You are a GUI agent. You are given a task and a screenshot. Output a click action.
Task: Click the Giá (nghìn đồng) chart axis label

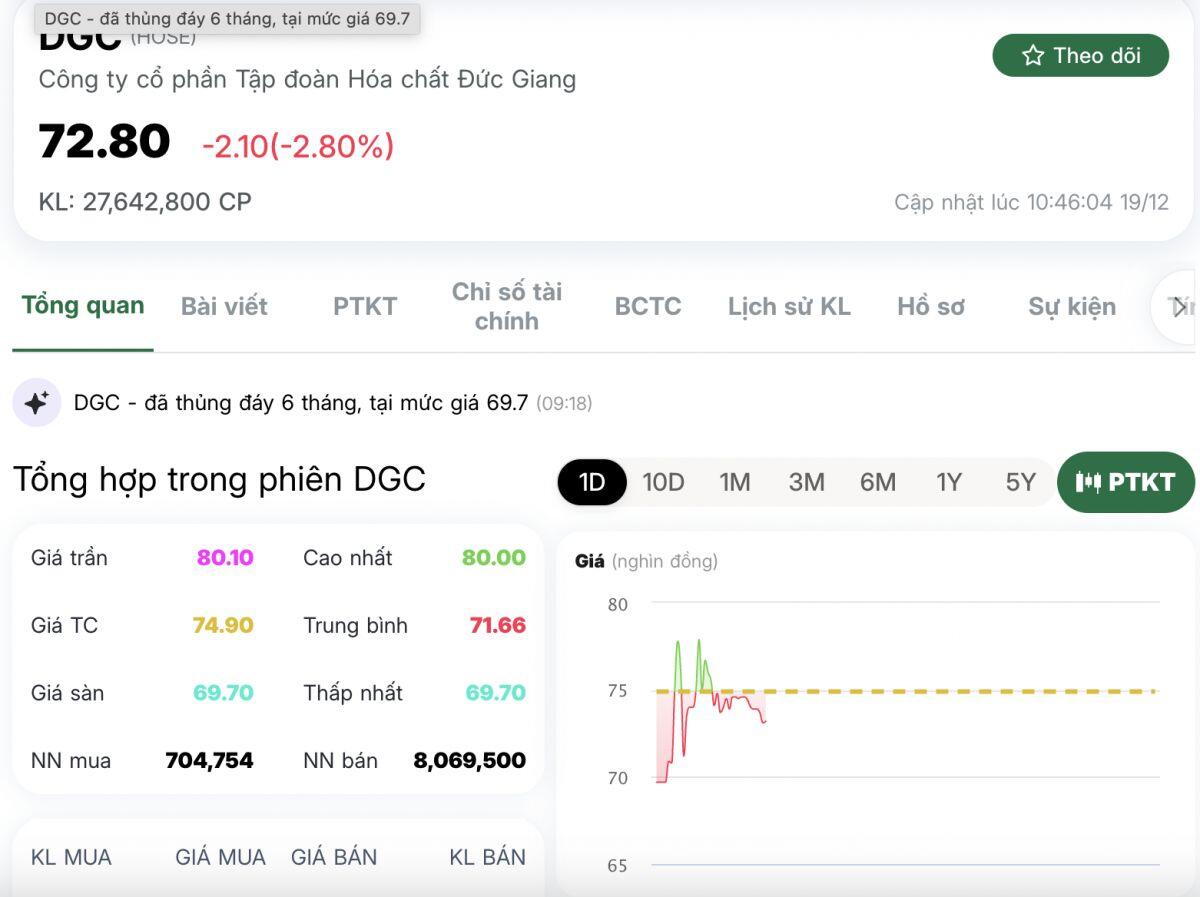[x=646, y=561]
